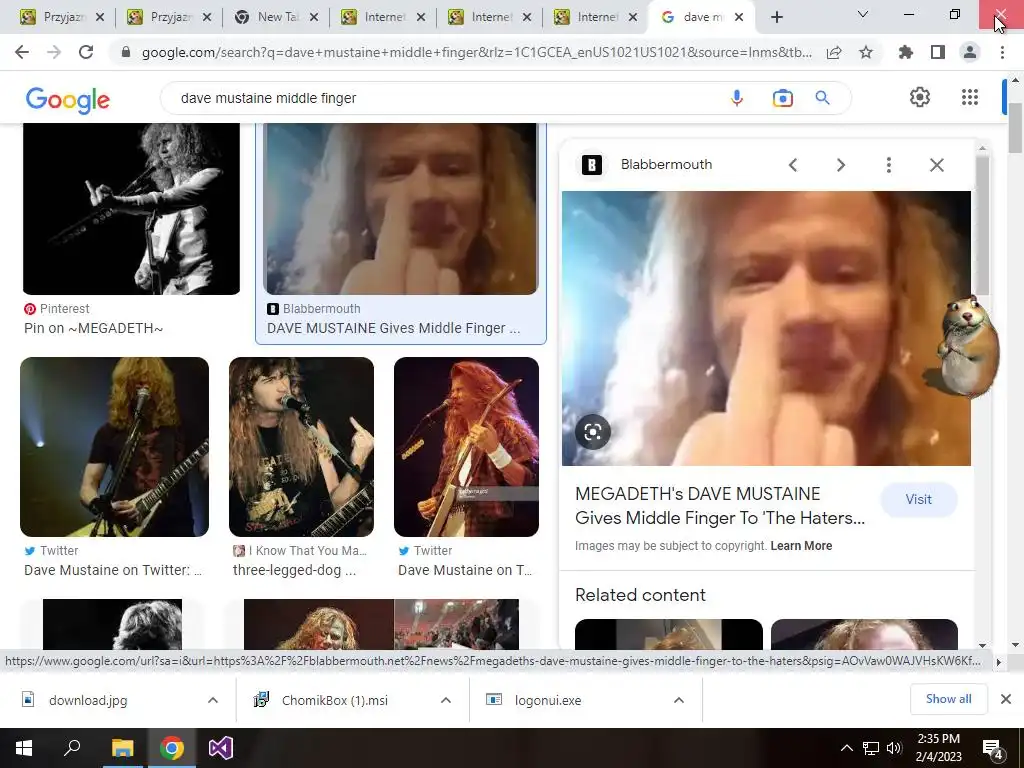Click the search query input field

click(x=444, y=98)
